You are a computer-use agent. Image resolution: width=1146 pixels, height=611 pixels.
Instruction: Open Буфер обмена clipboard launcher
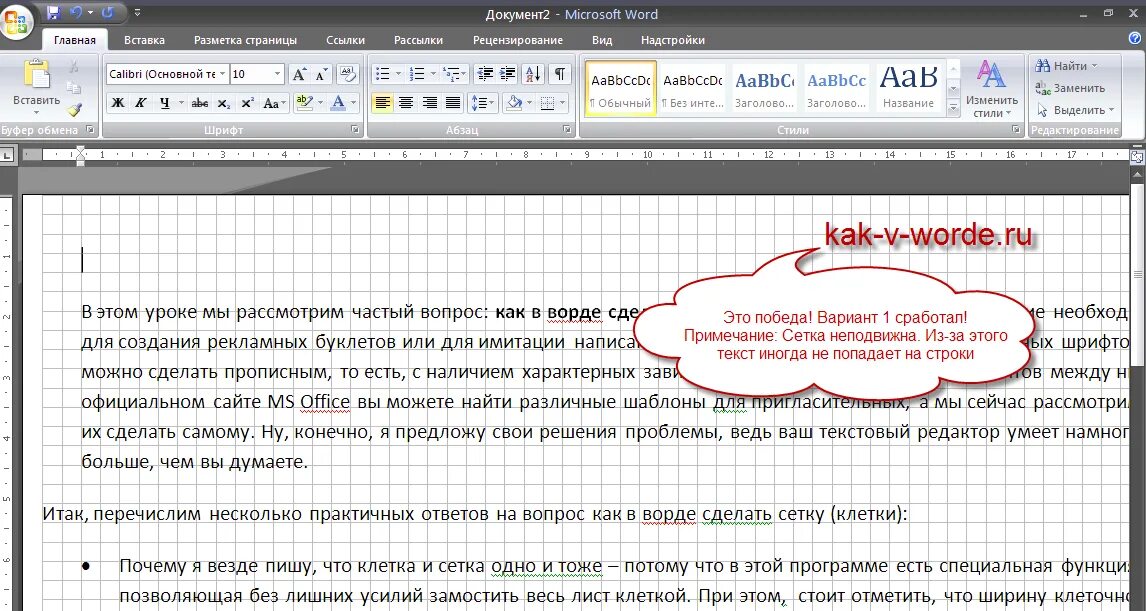(x=90, y=129)
